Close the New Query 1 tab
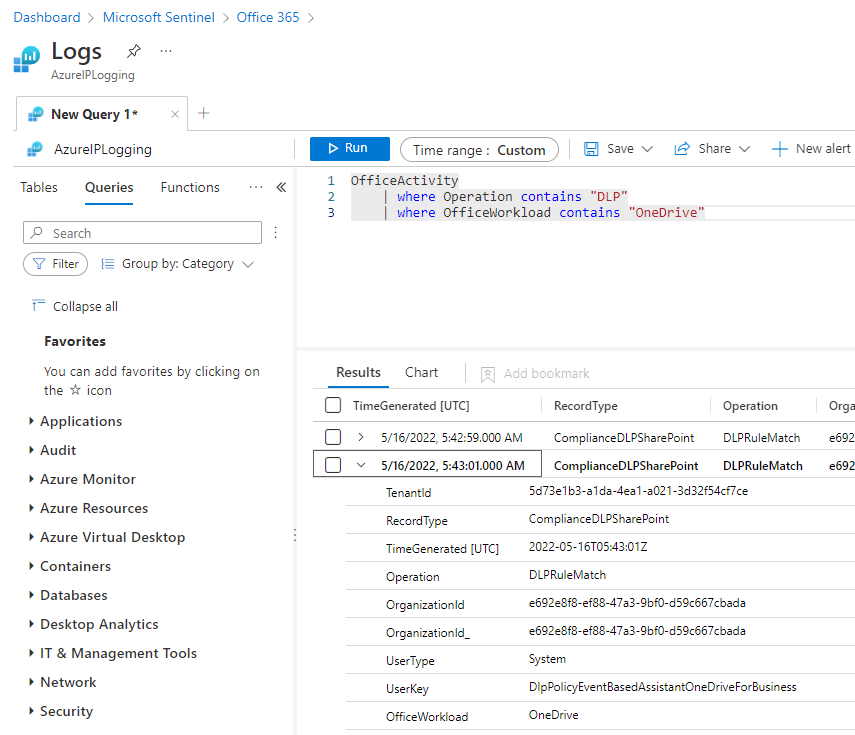This screenshot has width=855, height=735. click(175, 114)
